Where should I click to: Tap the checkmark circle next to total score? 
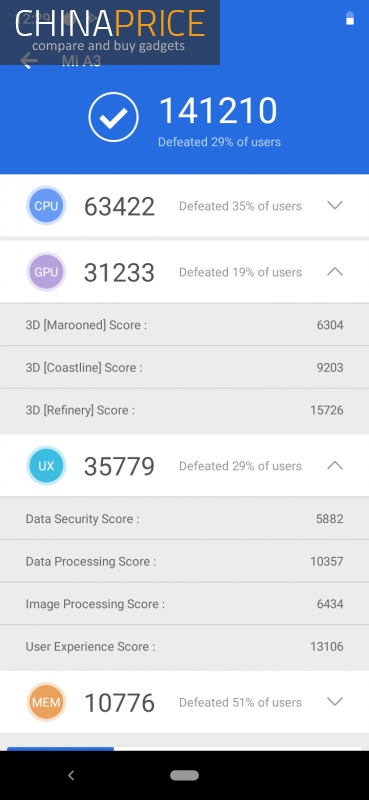[113, 117]
